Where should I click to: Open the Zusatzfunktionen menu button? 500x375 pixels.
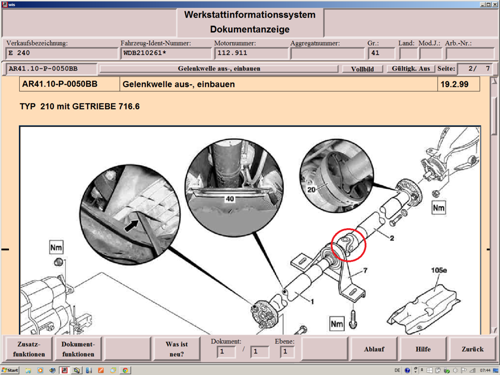(29, 349)
